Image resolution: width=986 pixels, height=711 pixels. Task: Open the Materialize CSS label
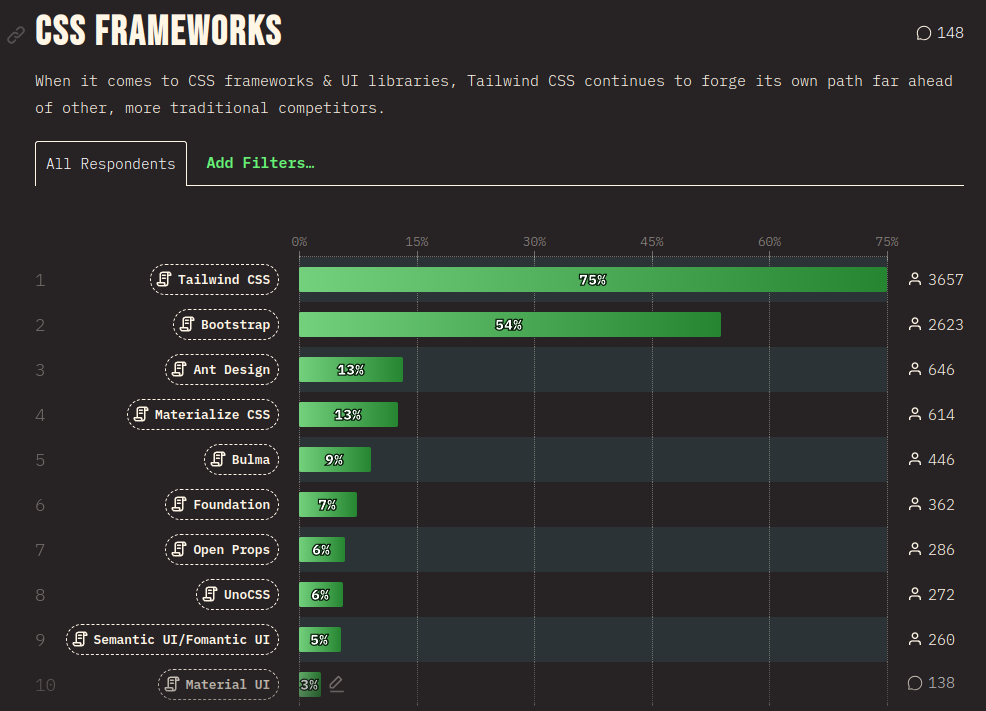203,415
